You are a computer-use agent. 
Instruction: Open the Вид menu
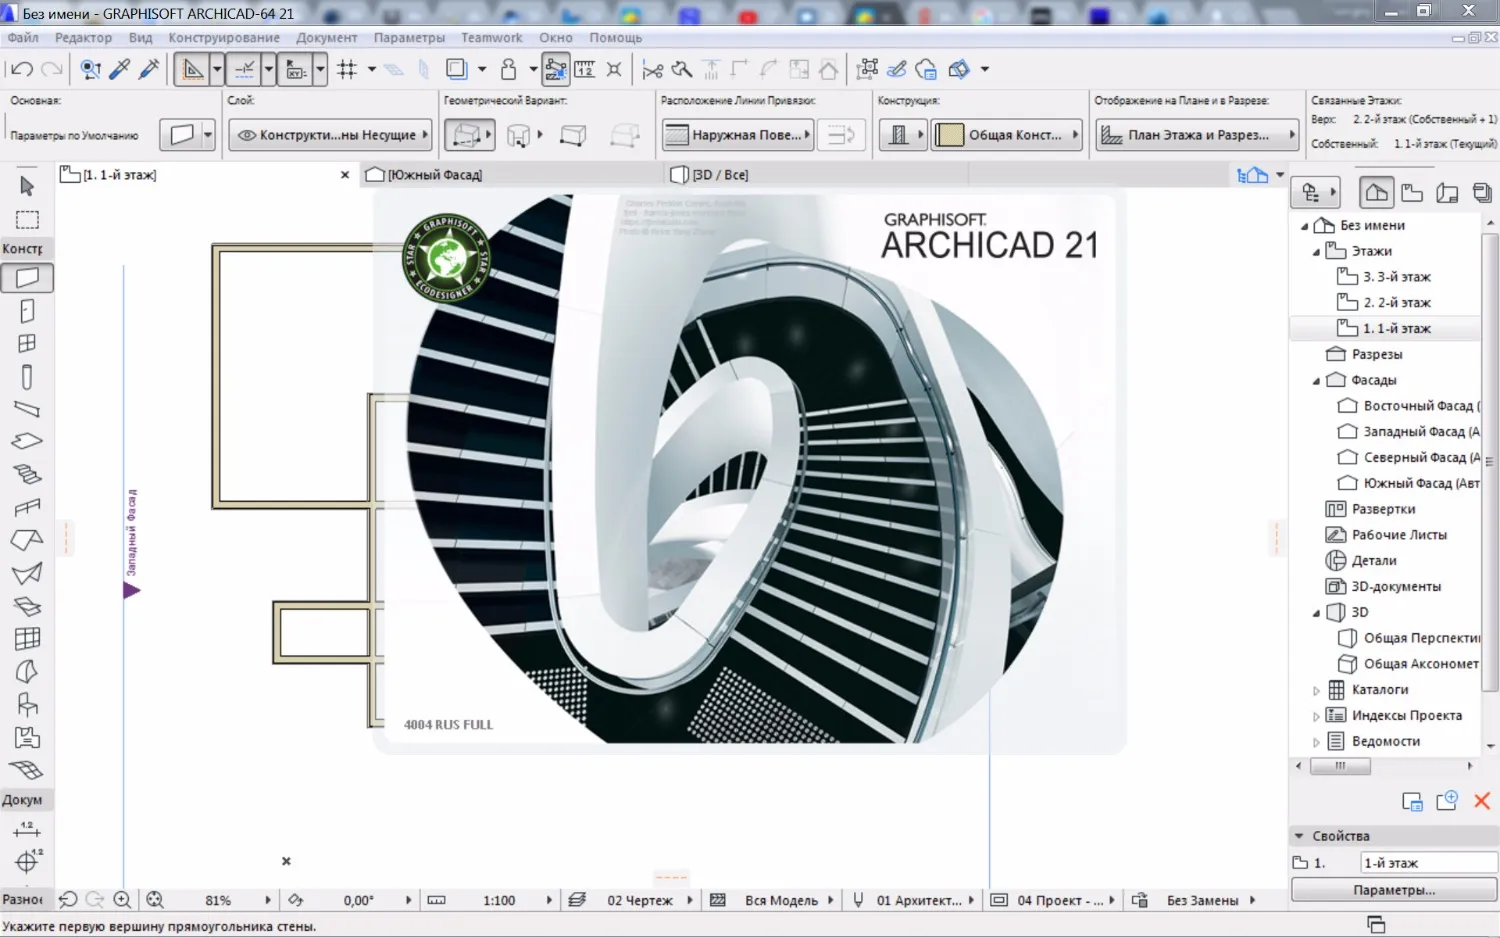(140, 37)
